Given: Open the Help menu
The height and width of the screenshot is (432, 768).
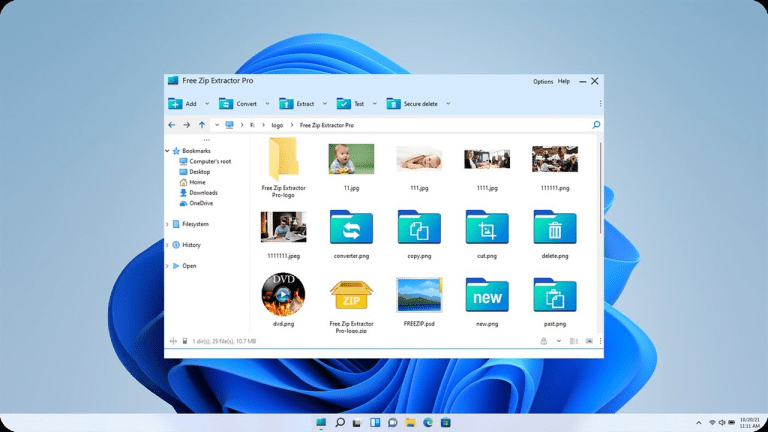Looking at the screenshot, I should [564, 81].
